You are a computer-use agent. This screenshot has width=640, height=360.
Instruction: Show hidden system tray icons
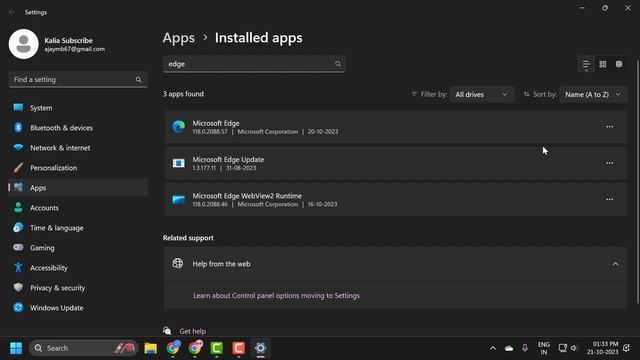[x=493, y=348]
